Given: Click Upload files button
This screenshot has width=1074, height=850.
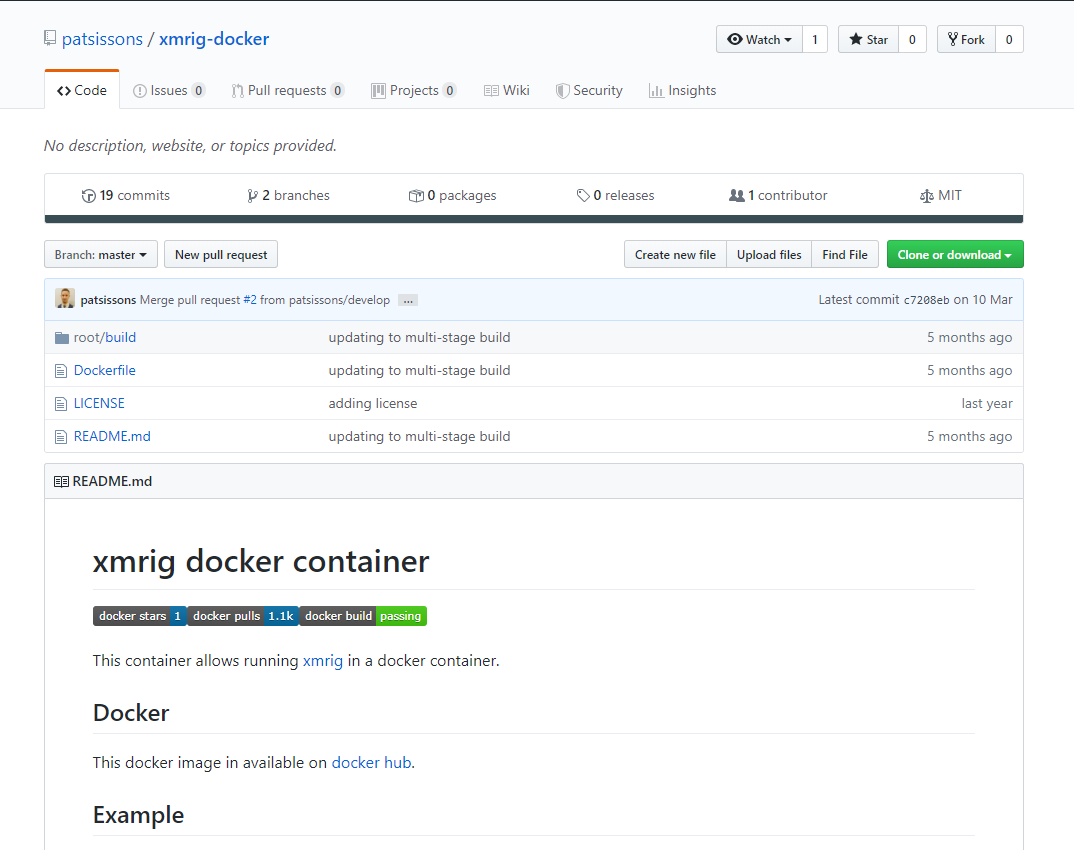Looking at the screenshot, I should click(769, 255).
